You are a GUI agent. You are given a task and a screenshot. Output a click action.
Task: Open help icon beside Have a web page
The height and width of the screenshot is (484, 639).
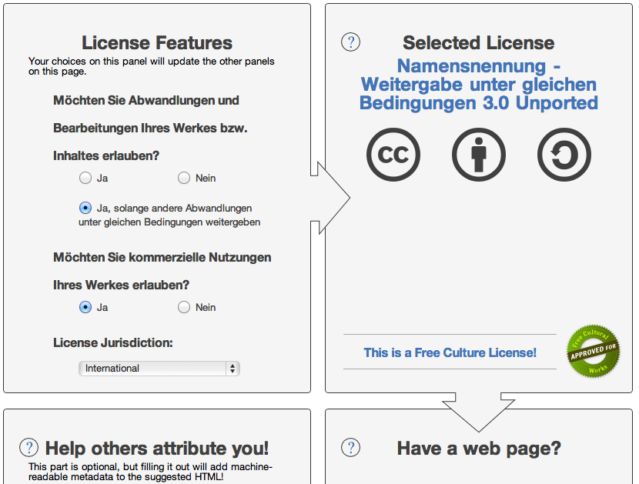(x=350, y=448)
